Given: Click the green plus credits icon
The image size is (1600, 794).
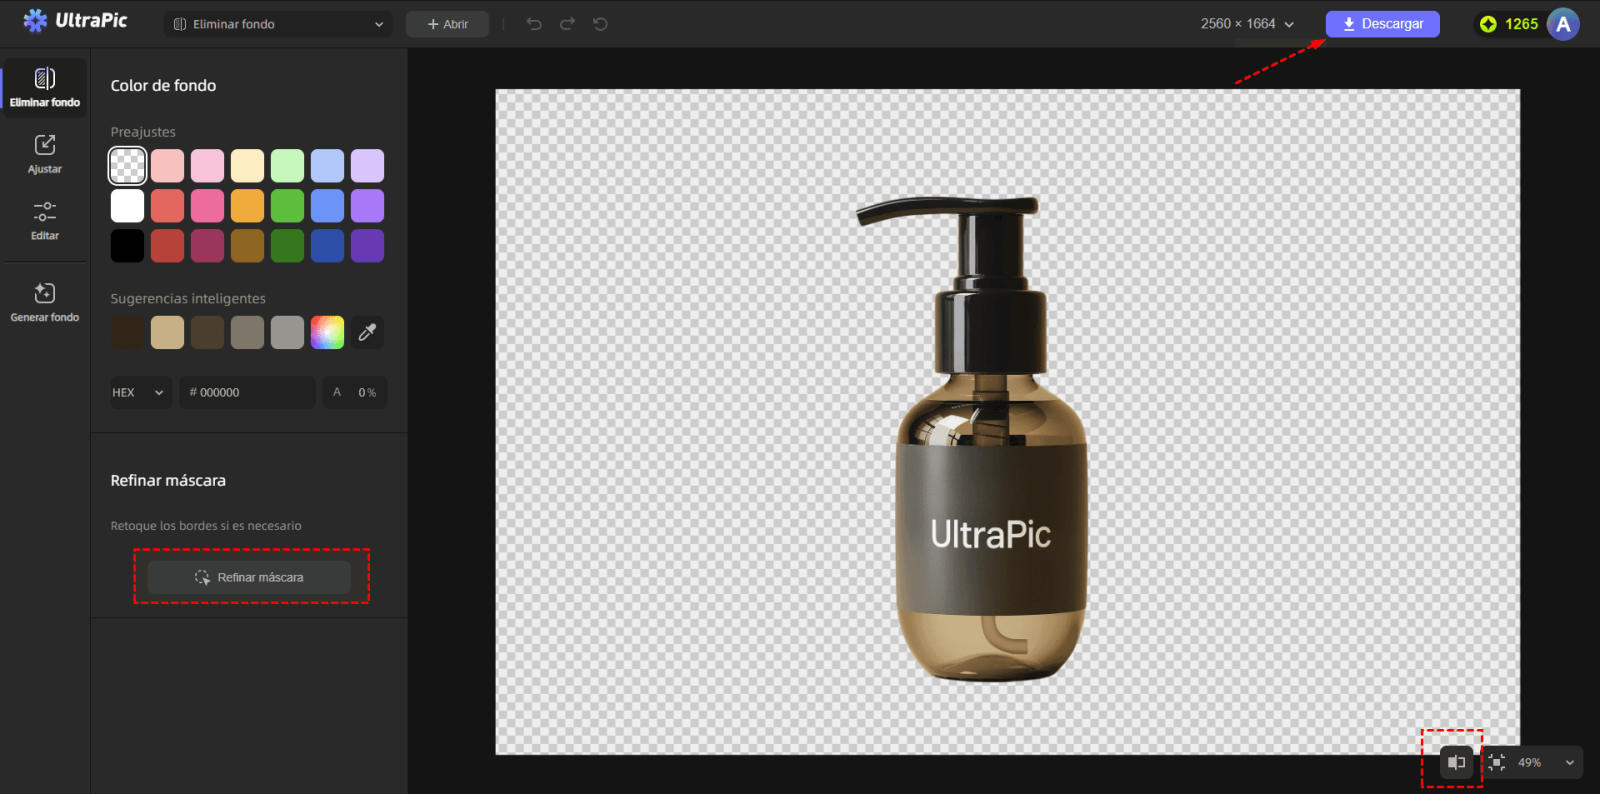Looking at the screenshot, I should coord(1488,24).
